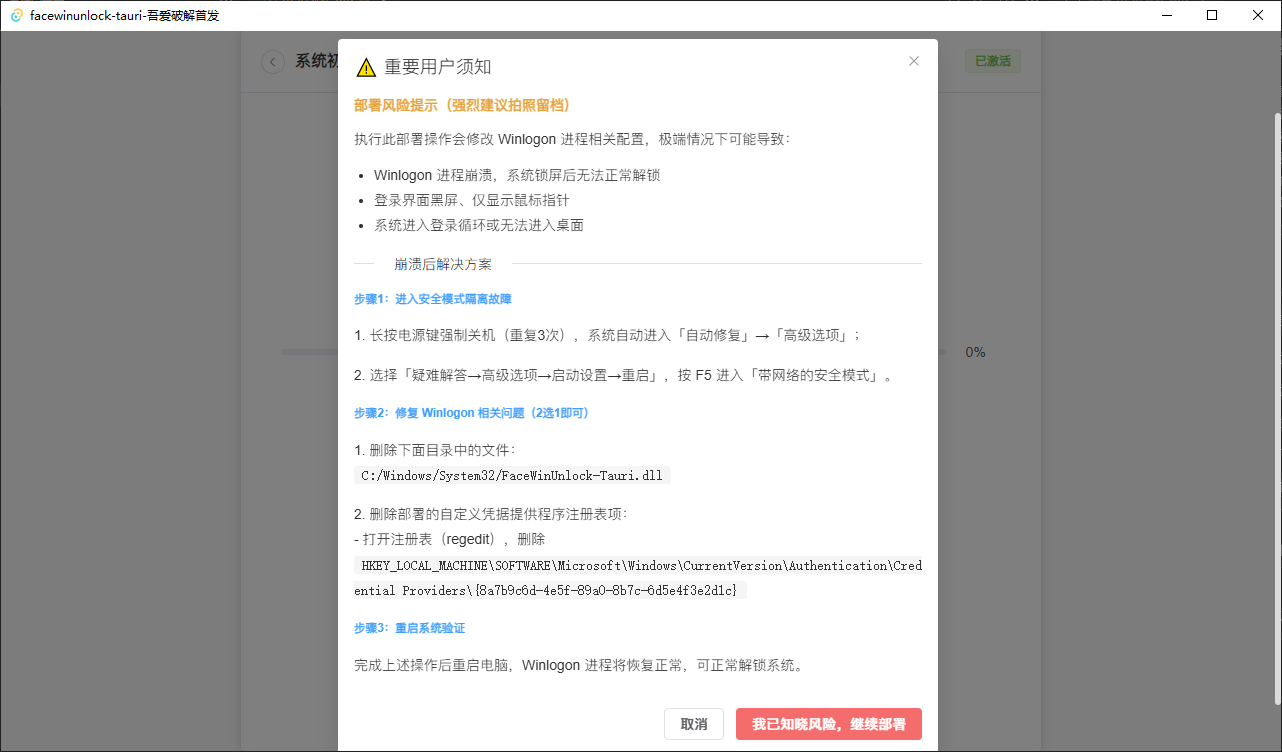Viewport: 1282px width, 752px height.
Task: Maximize the facewinunlock-tauri window
Action: tap(1212, 15)
